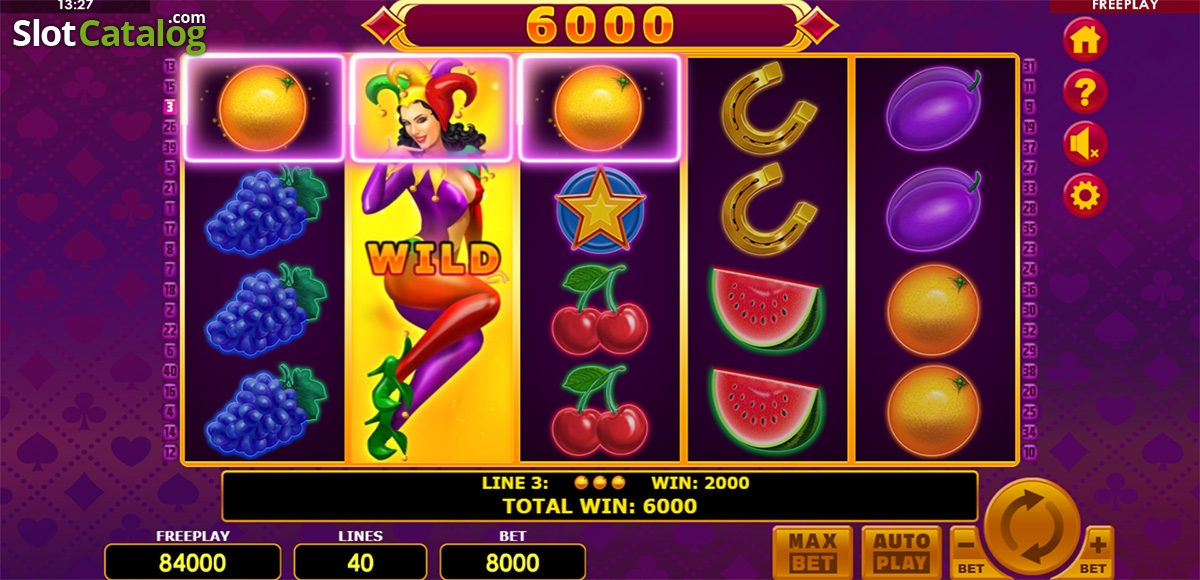
Task: Spin the reels with round arrows button
Action: (1033, 524)
